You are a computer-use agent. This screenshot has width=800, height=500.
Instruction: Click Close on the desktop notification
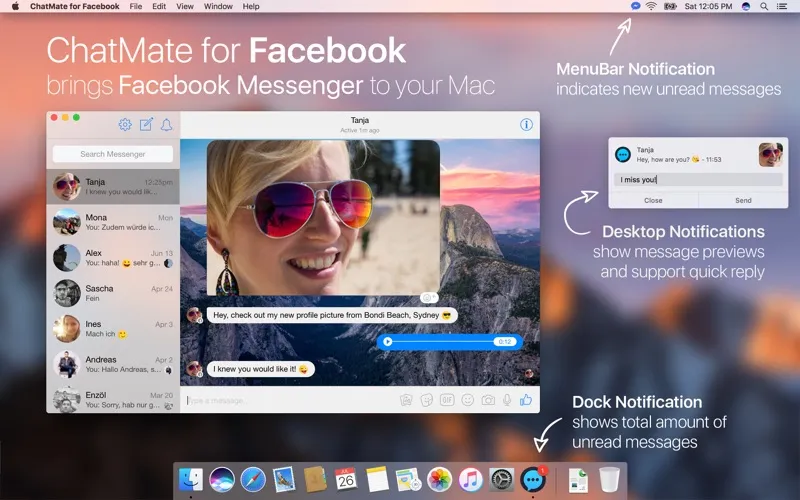click(x=653, y=200)
